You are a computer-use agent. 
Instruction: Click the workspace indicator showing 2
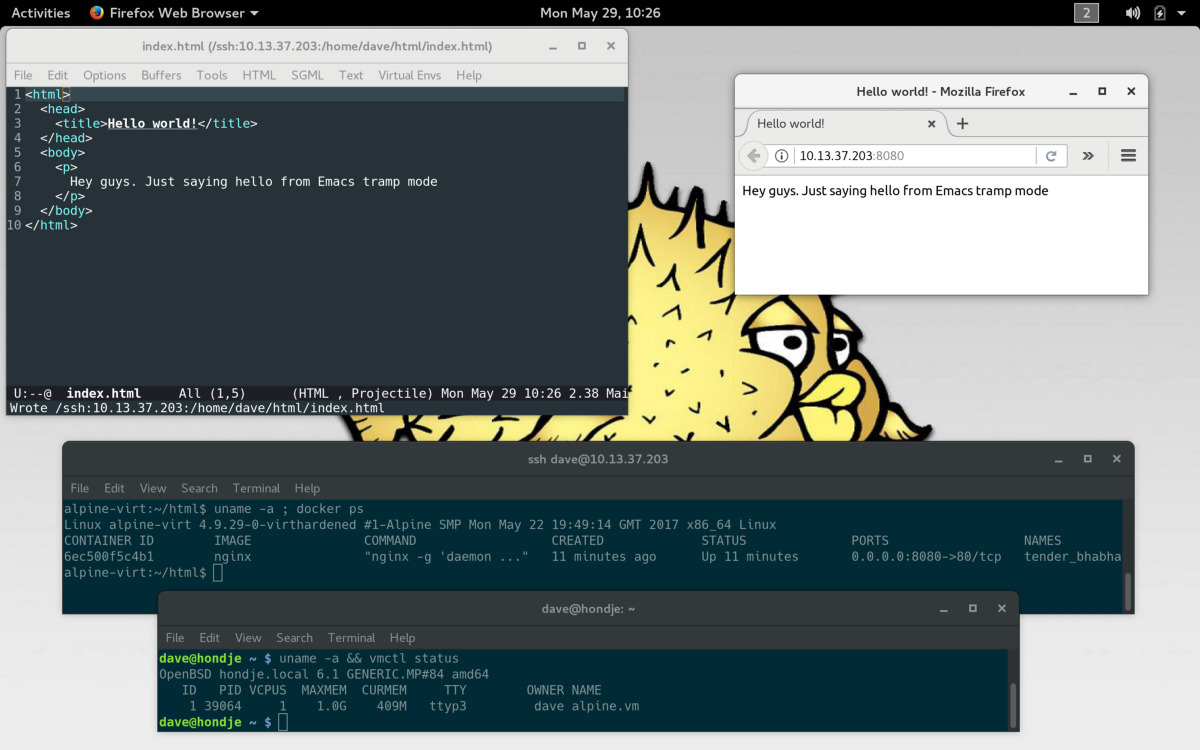[x=1086, y=13]
